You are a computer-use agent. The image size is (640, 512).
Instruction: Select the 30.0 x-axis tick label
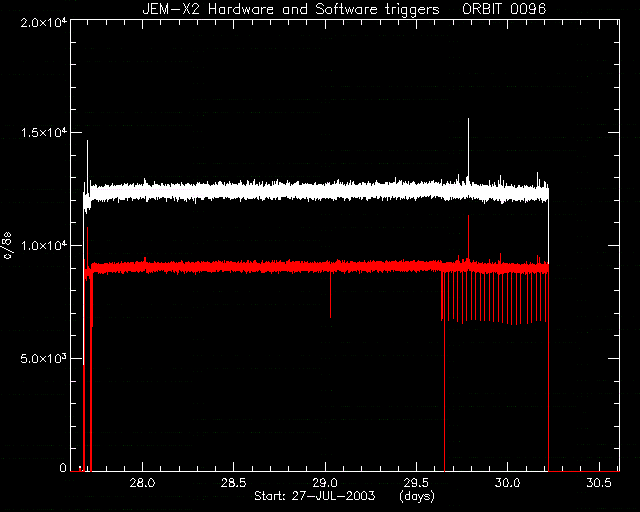pyautogui.click(x=507, y=483)
